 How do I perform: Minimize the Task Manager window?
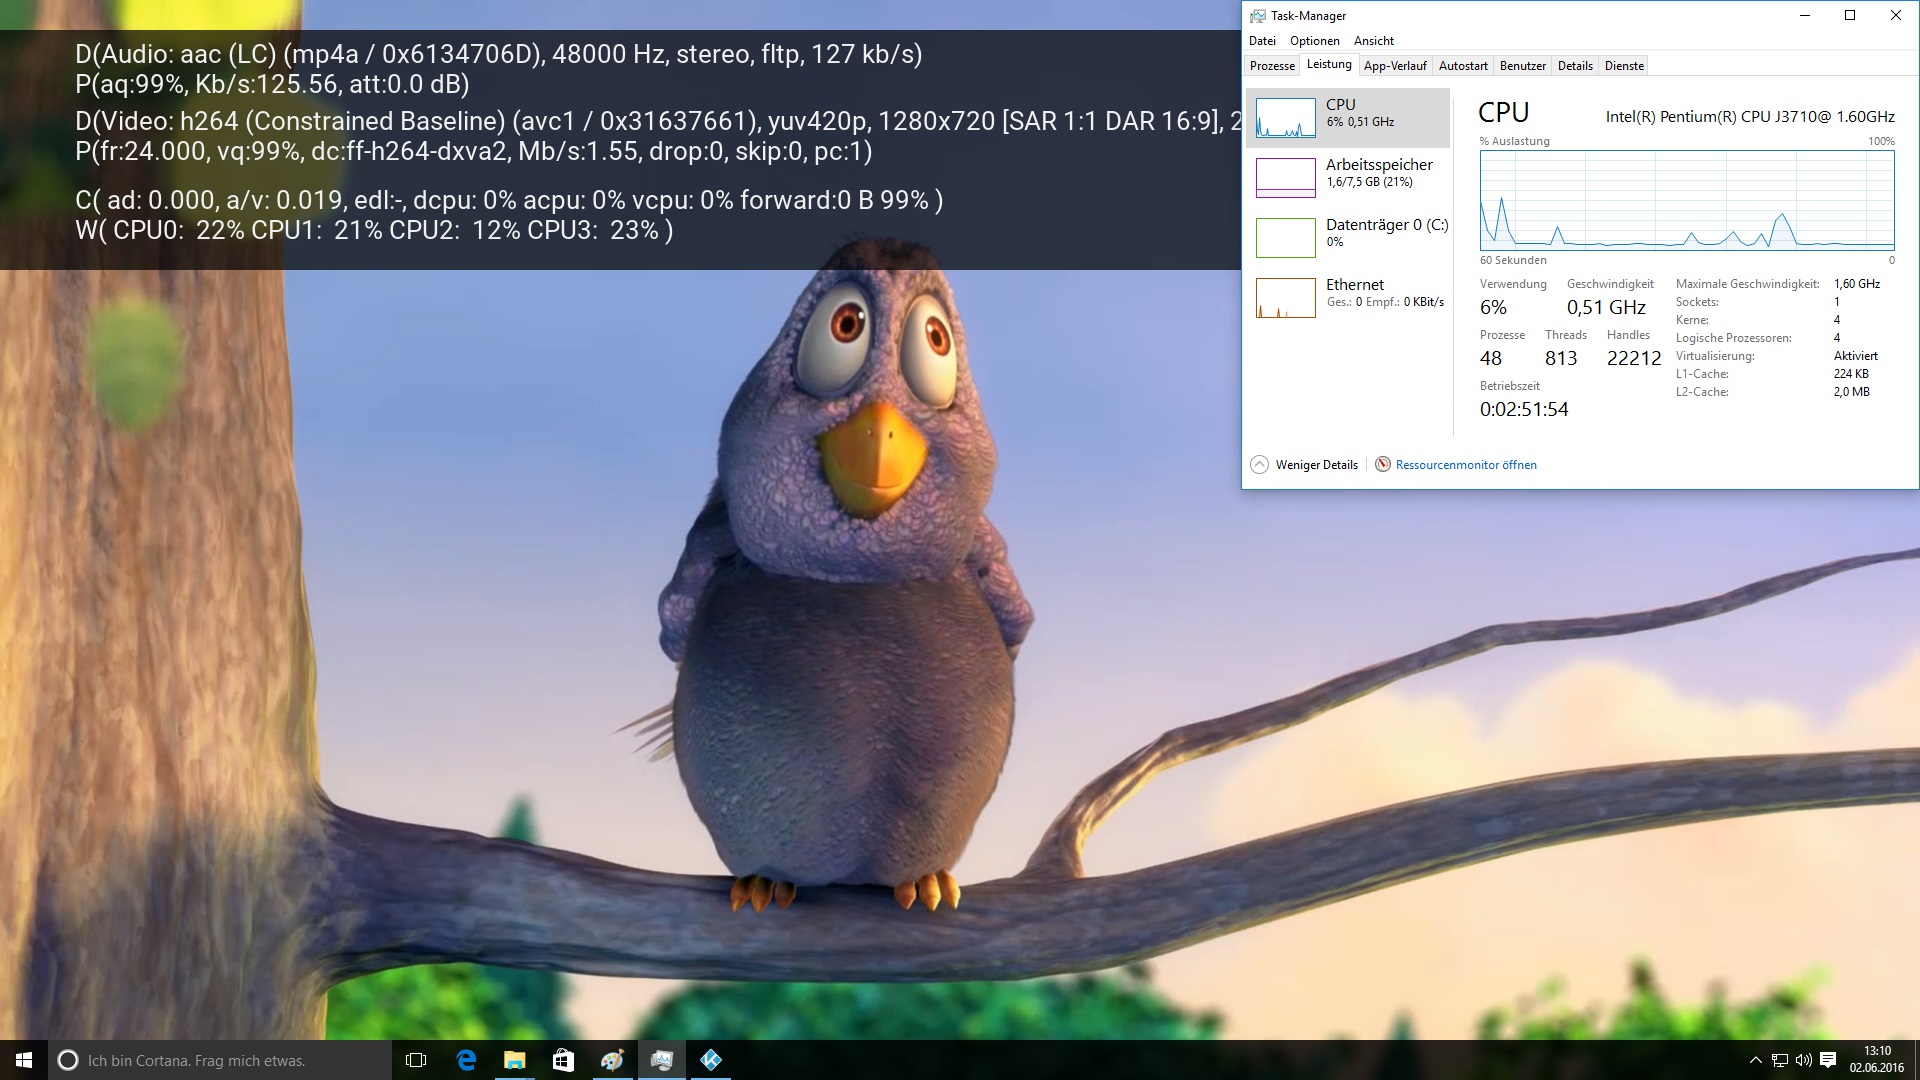1805,15
